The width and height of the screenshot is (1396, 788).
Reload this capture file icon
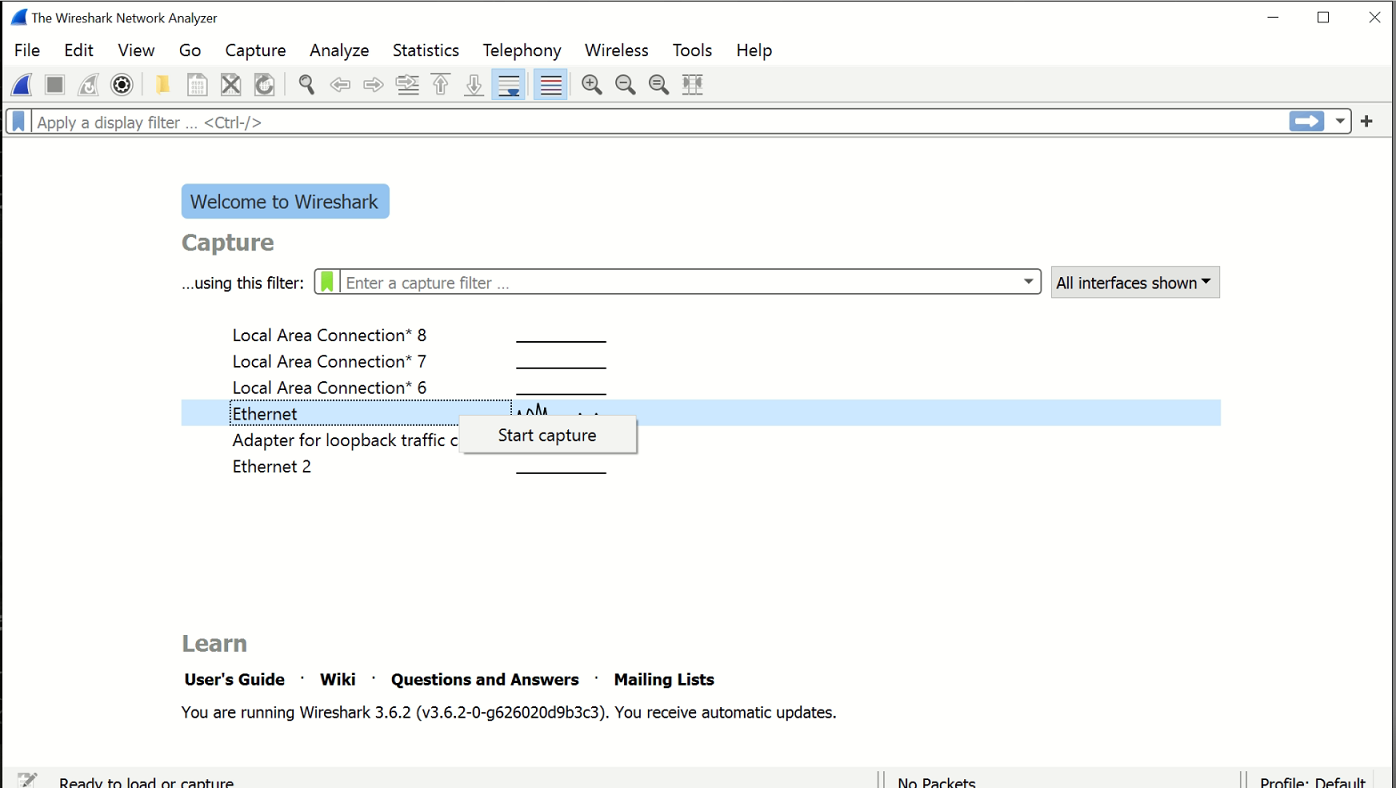coord(264,85)
